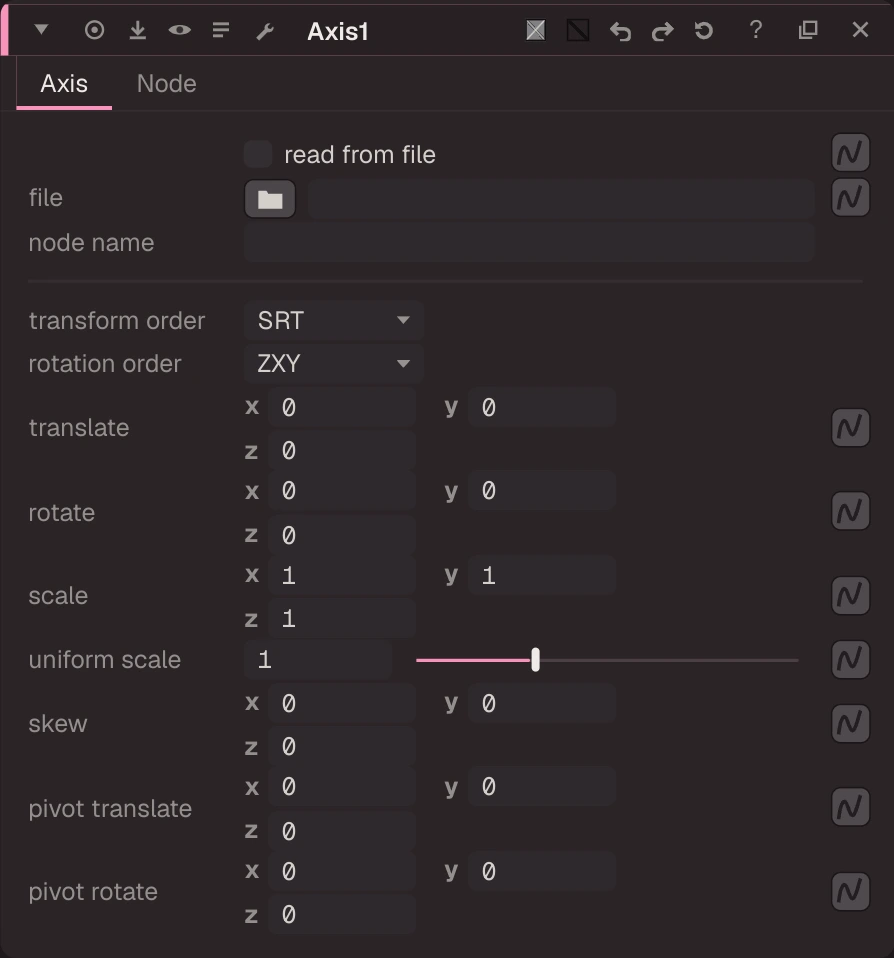Click the pivot rotate x value field
Screen dimensions: 894x958
pos(342,871)
